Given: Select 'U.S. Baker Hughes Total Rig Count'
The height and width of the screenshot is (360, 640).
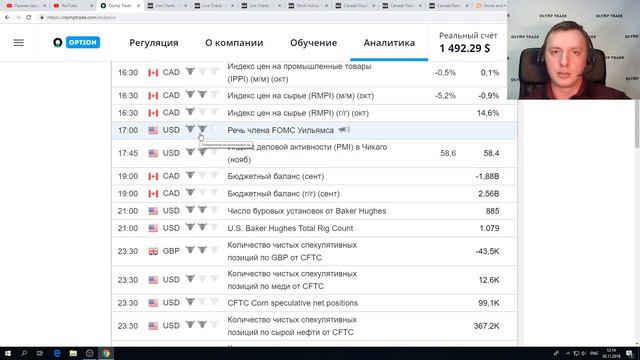Looking at the screenshot, I should (290, 228).
